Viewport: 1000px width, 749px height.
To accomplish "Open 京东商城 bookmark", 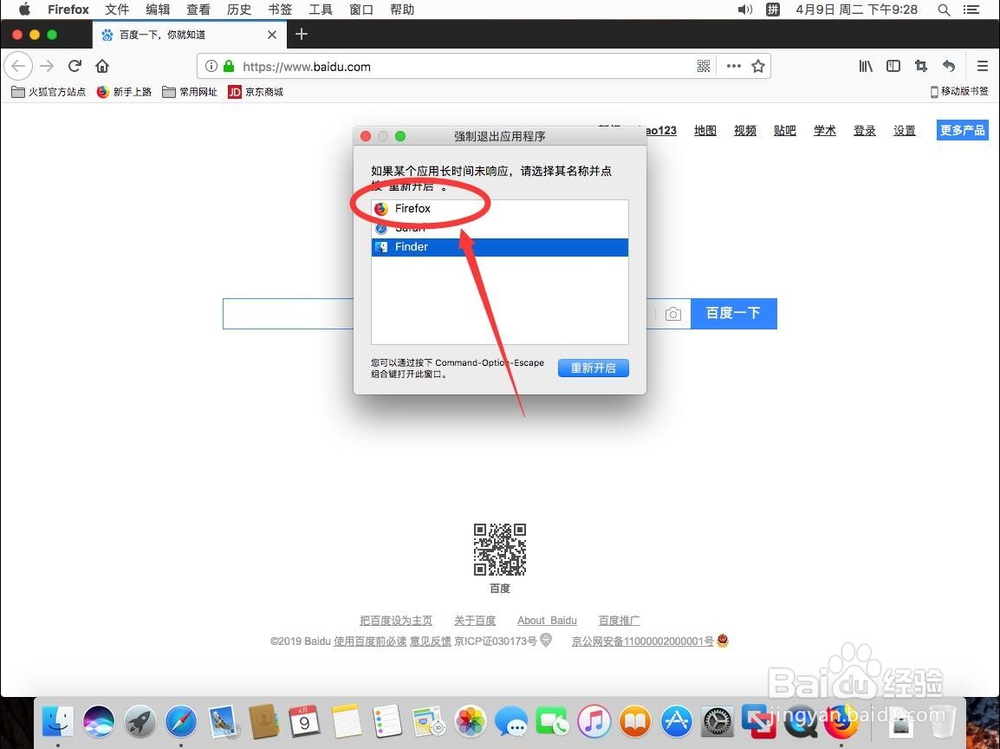I will (x=256, y=92).
